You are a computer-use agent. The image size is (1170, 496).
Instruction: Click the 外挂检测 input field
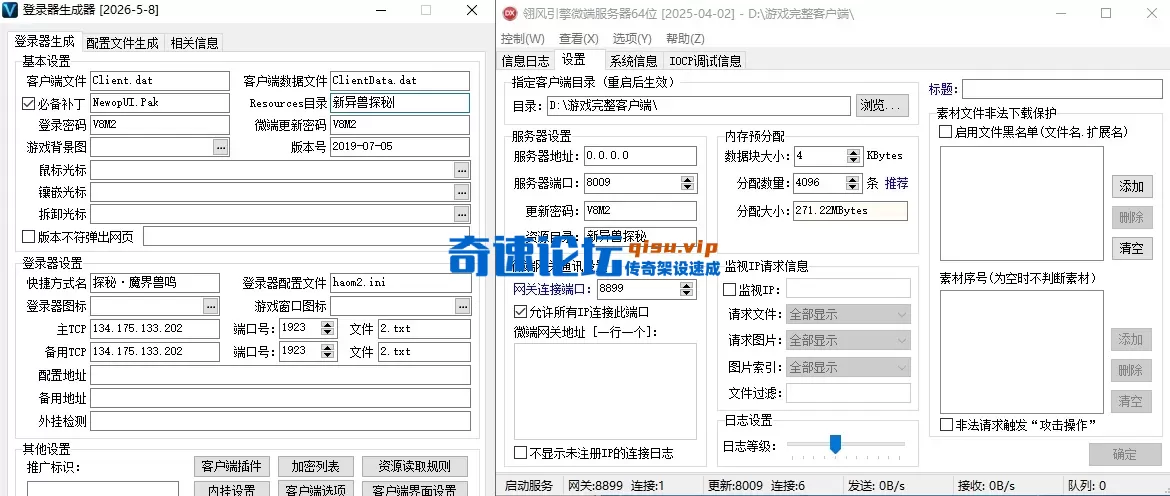(x=281, y=421)
